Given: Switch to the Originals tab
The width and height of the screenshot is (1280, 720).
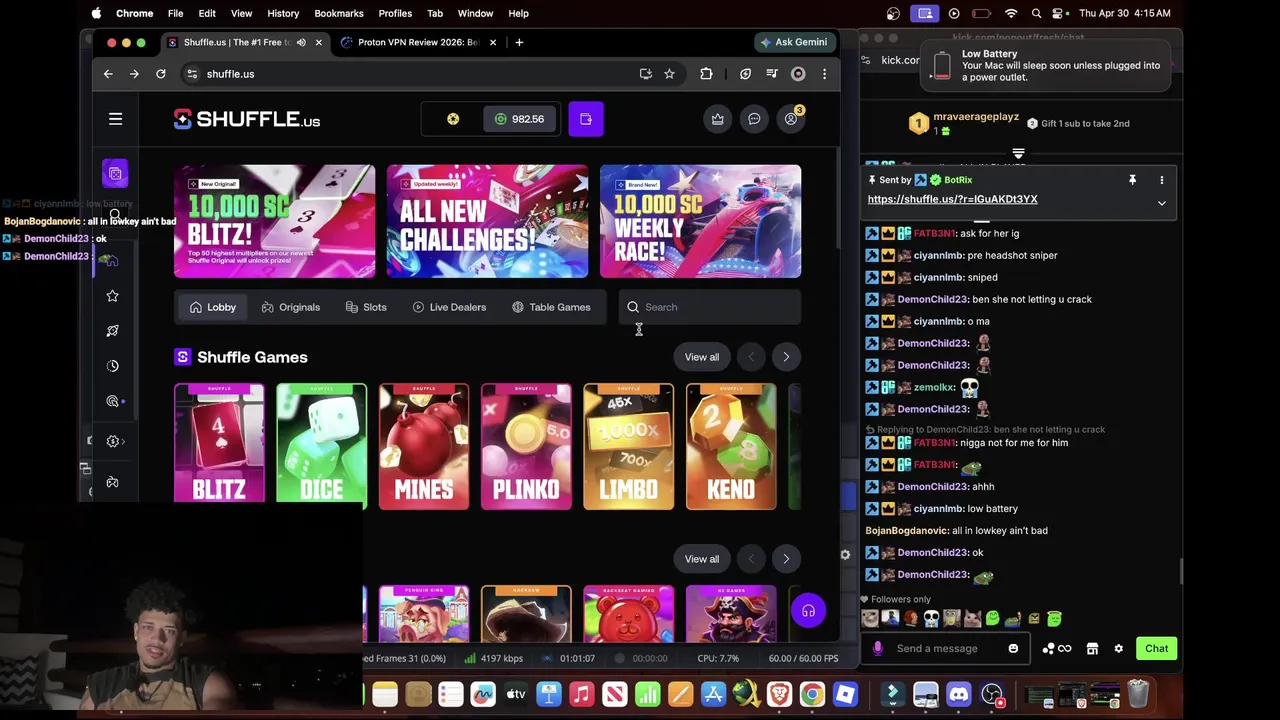Looking at the screenshot, I should [290, 307].
